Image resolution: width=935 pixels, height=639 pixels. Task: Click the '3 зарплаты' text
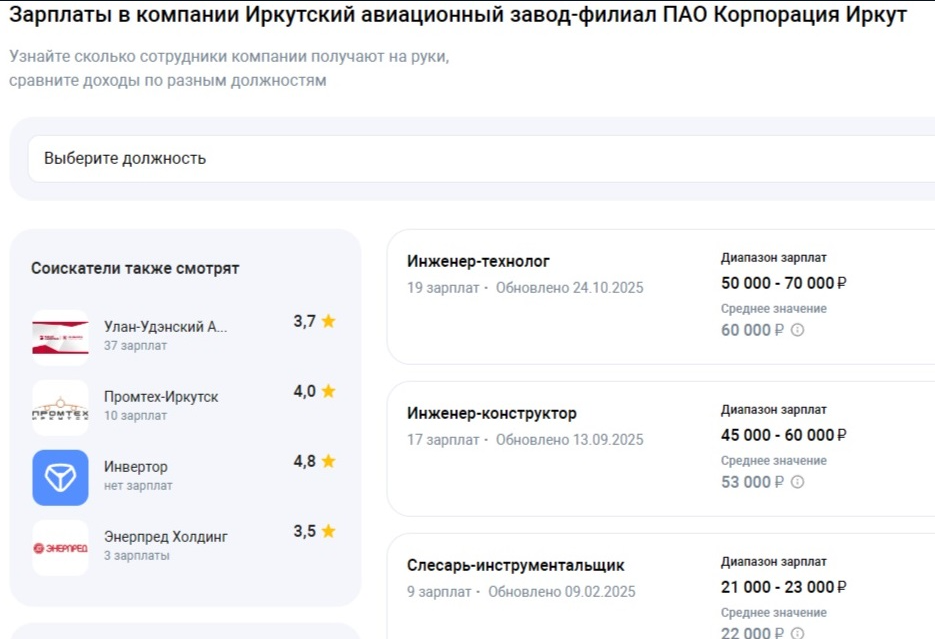(137, 556)
